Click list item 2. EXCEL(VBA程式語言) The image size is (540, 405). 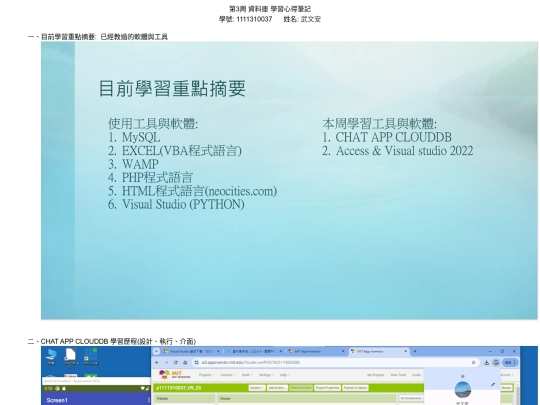[x=175, y=150]
